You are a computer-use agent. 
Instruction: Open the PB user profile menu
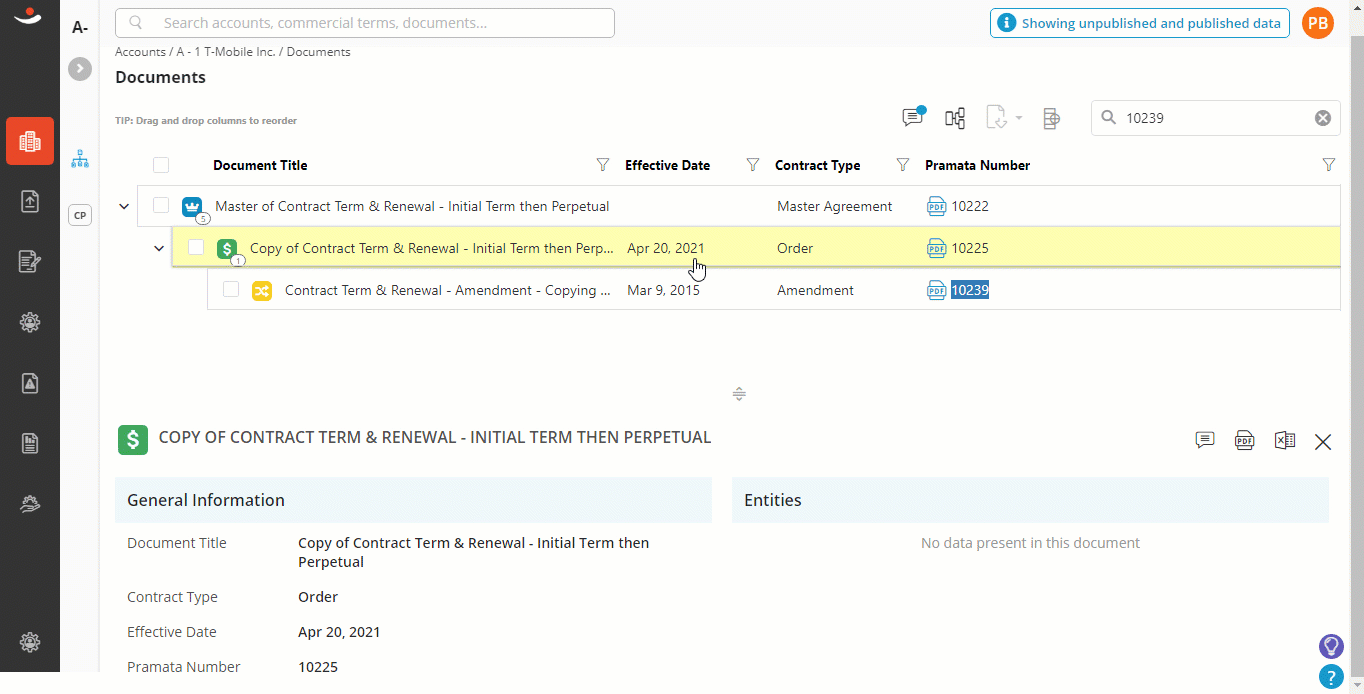click(x=1318, y=23)
